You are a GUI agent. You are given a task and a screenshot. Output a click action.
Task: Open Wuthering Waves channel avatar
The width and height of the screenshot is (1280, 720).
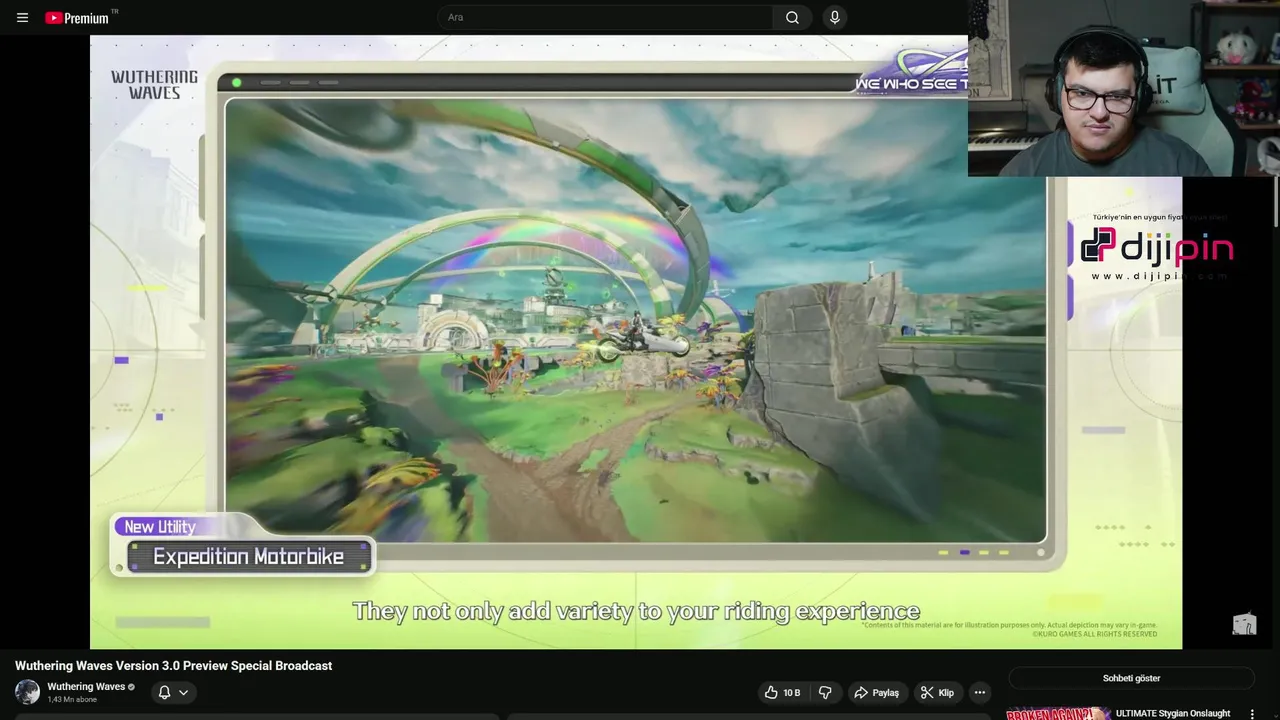[27, 692]
